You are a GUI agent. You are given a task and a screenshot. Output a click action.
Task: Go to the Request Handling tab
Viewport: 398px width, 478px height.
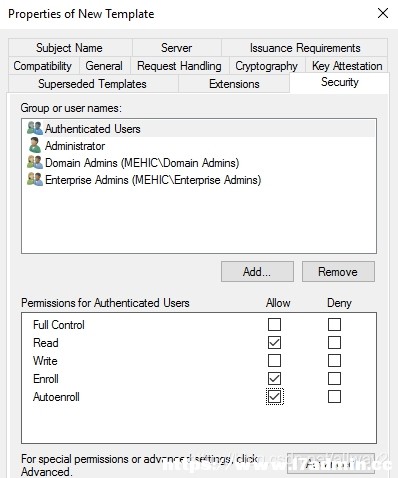179,66
